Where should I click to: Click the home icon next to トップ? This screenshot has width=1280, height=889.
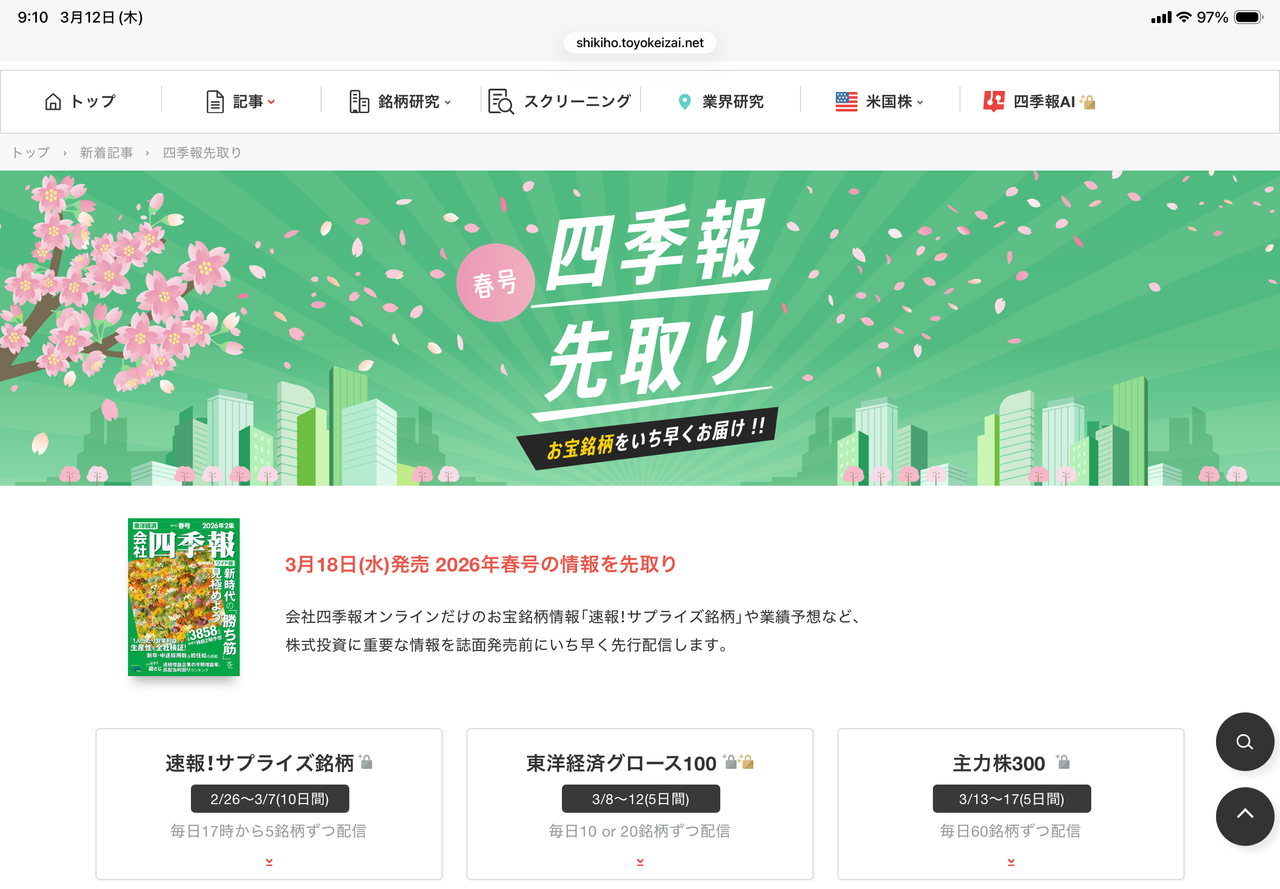(53, 101)
